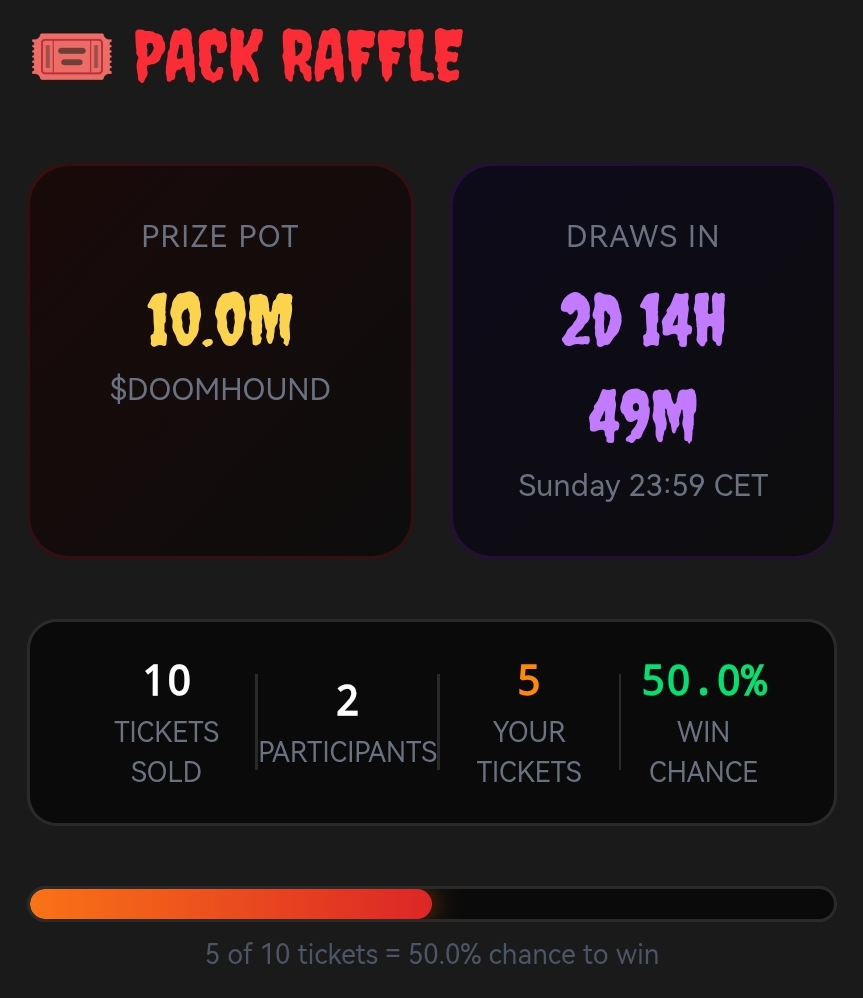863x998 pixels.
Task: Select the Sunday 23:59 CET draw time
Action: click(643, 486)
